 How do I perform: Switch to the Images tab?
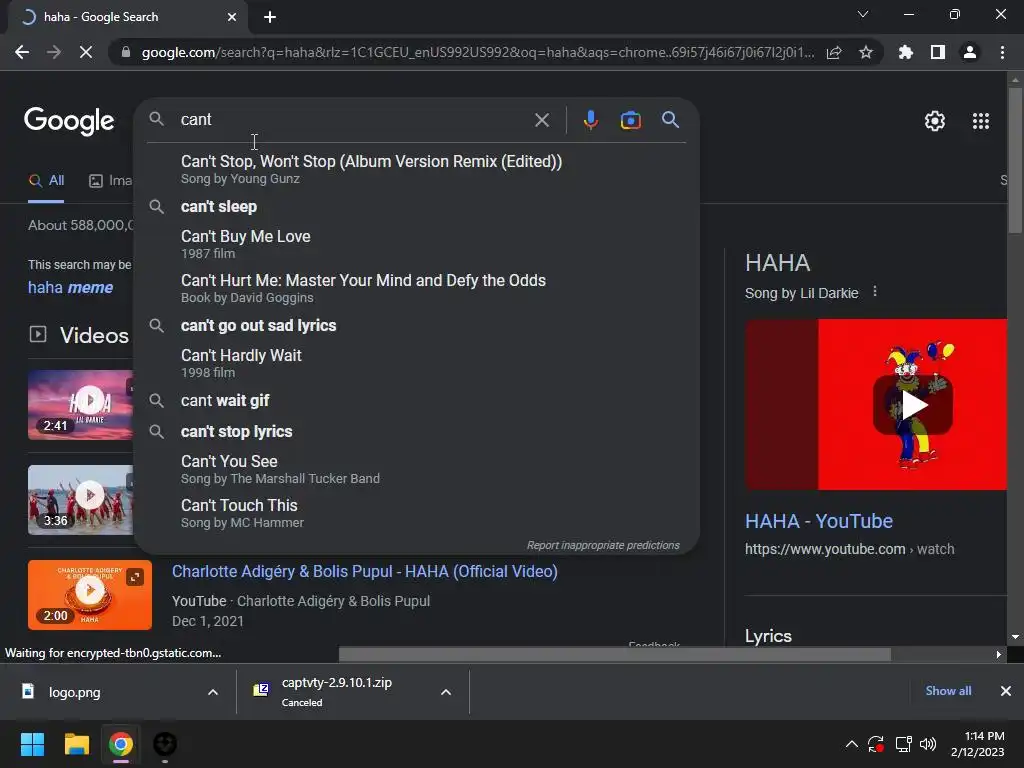(x=110, y=181)
